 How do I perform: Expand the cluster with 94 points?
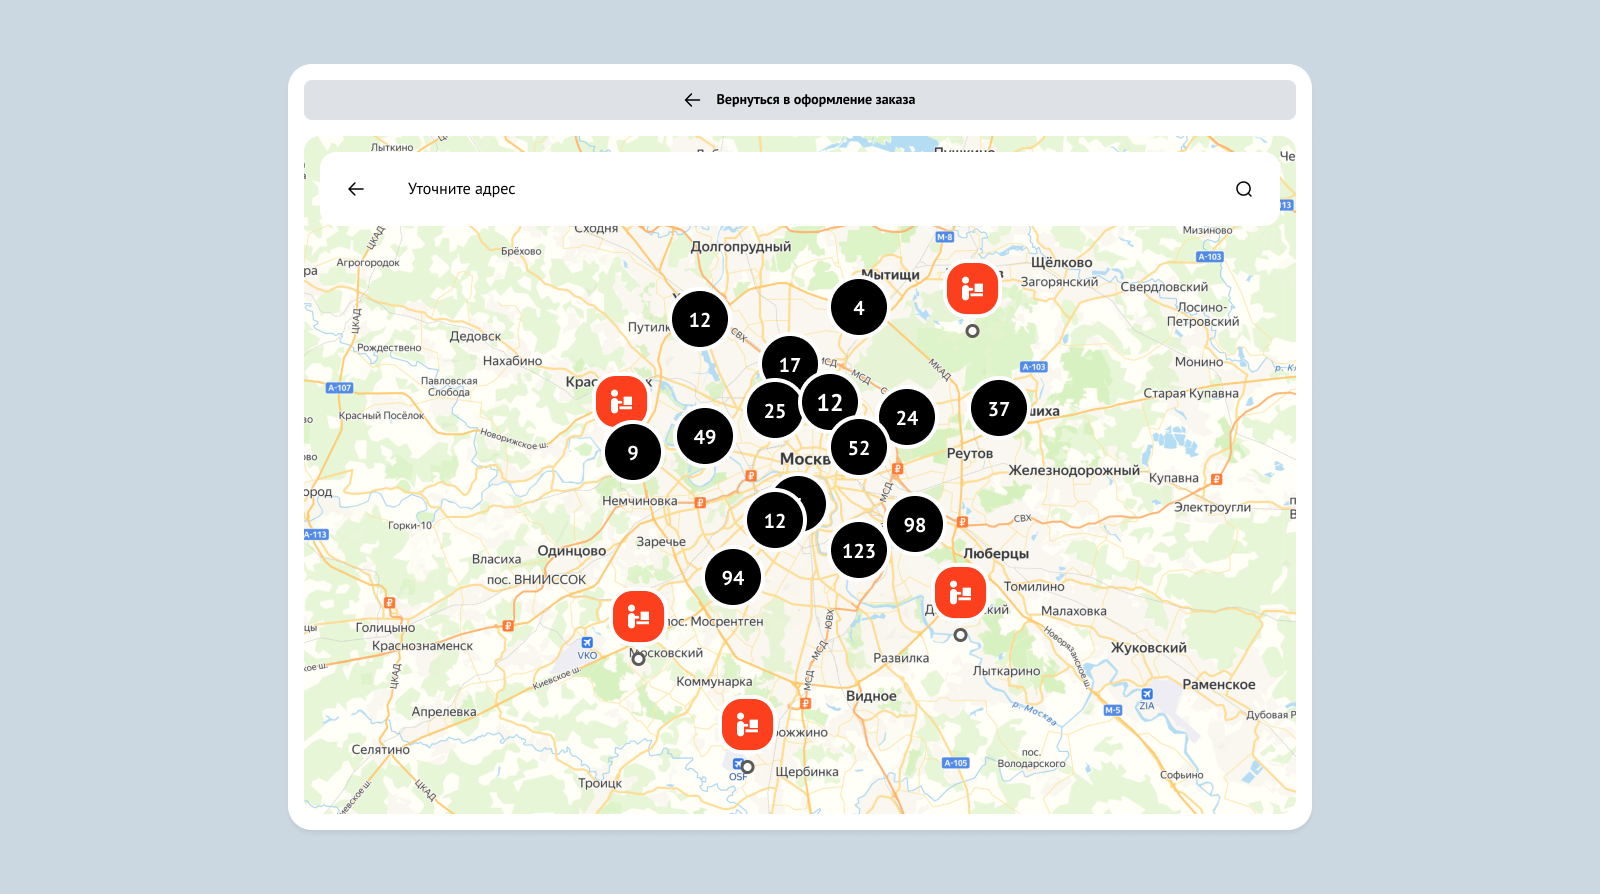(733, 578)
